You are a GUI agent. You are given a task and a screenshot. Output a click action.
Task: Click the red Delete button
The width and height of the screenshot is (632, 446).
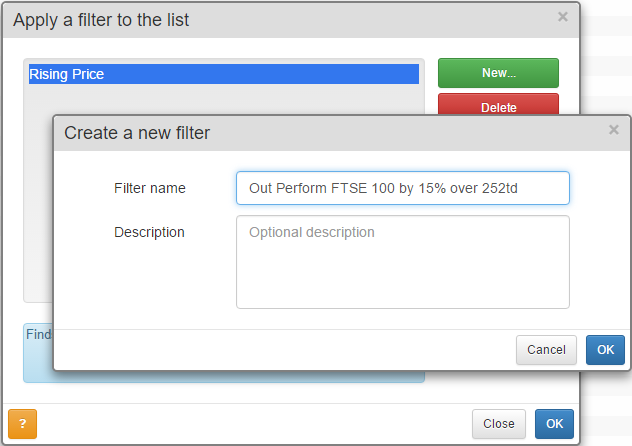click(498, 104)
